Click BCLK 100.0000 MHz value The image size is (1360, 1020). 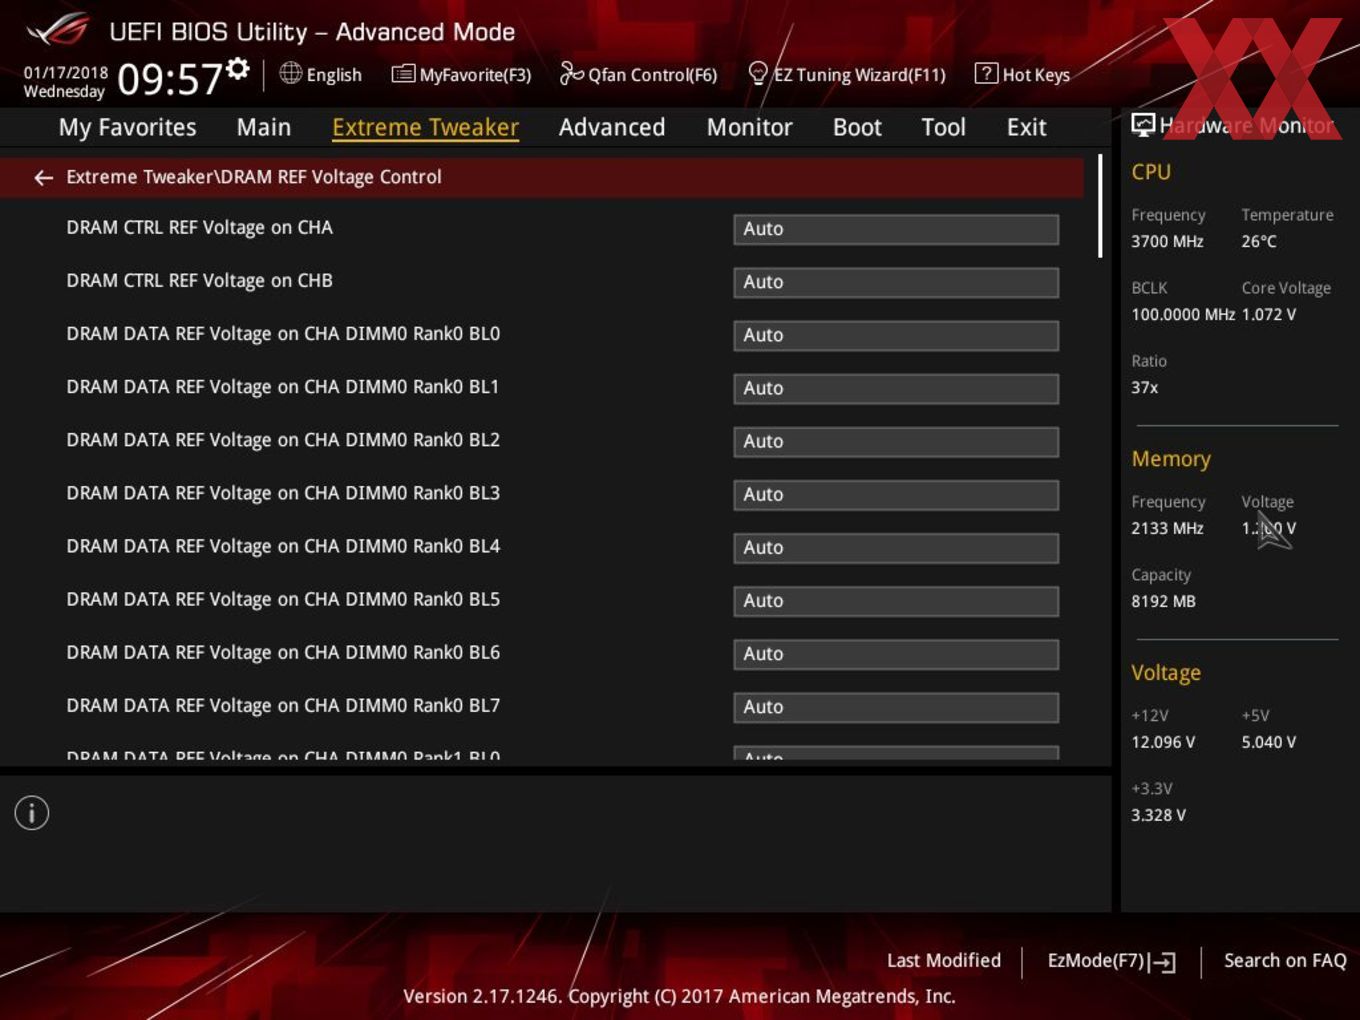pos(1183,314)
